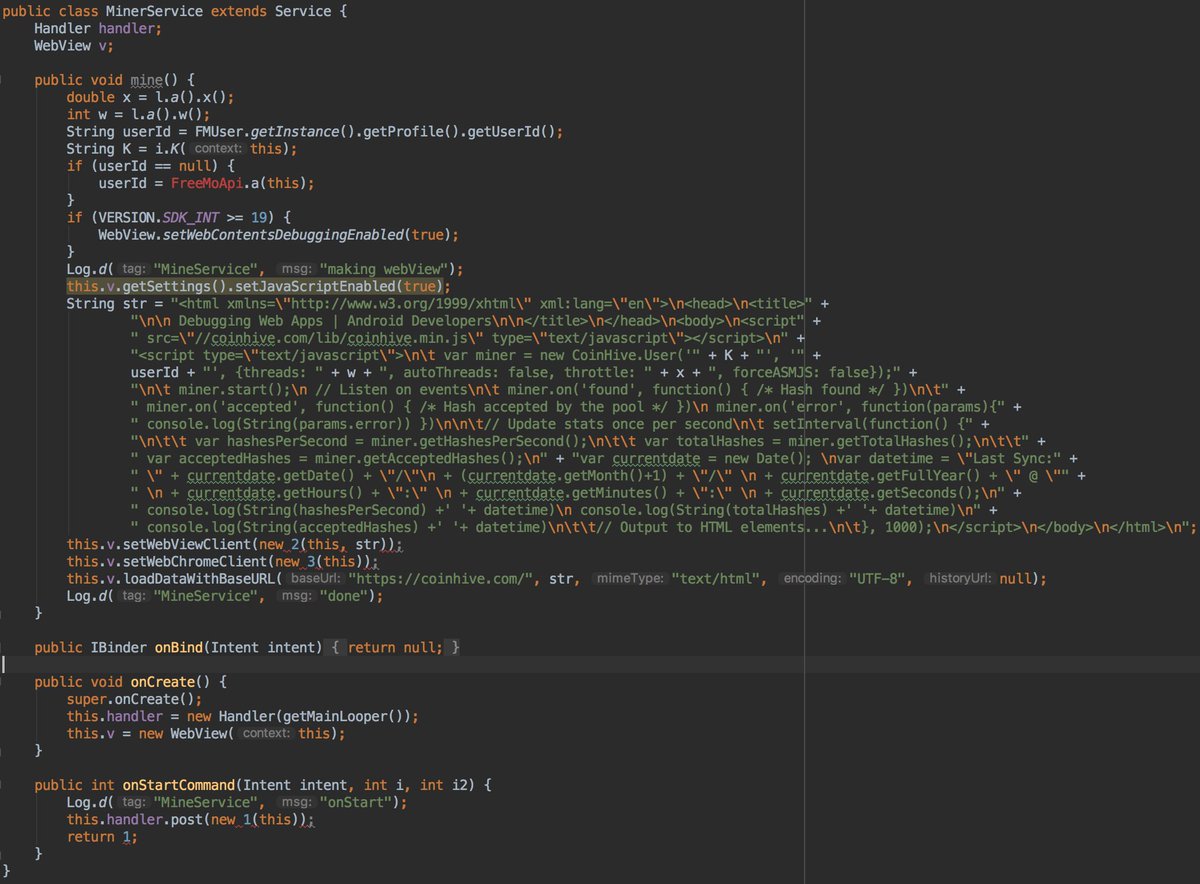The height and width of the screenshot is (884, 1200).
Task: Click the onBind method name
Action: (179, 647)
